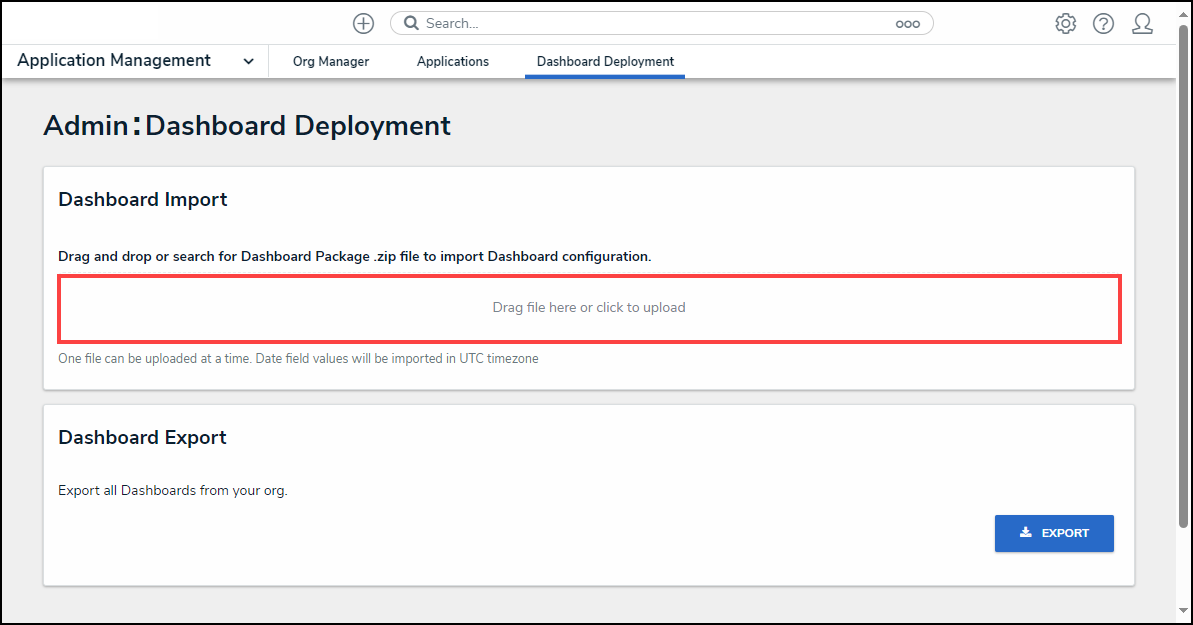Click the download arrow icon on Export
The height and width of the screenshot is (625, 1193).
pyautogui.click(x=1025, y=533)
